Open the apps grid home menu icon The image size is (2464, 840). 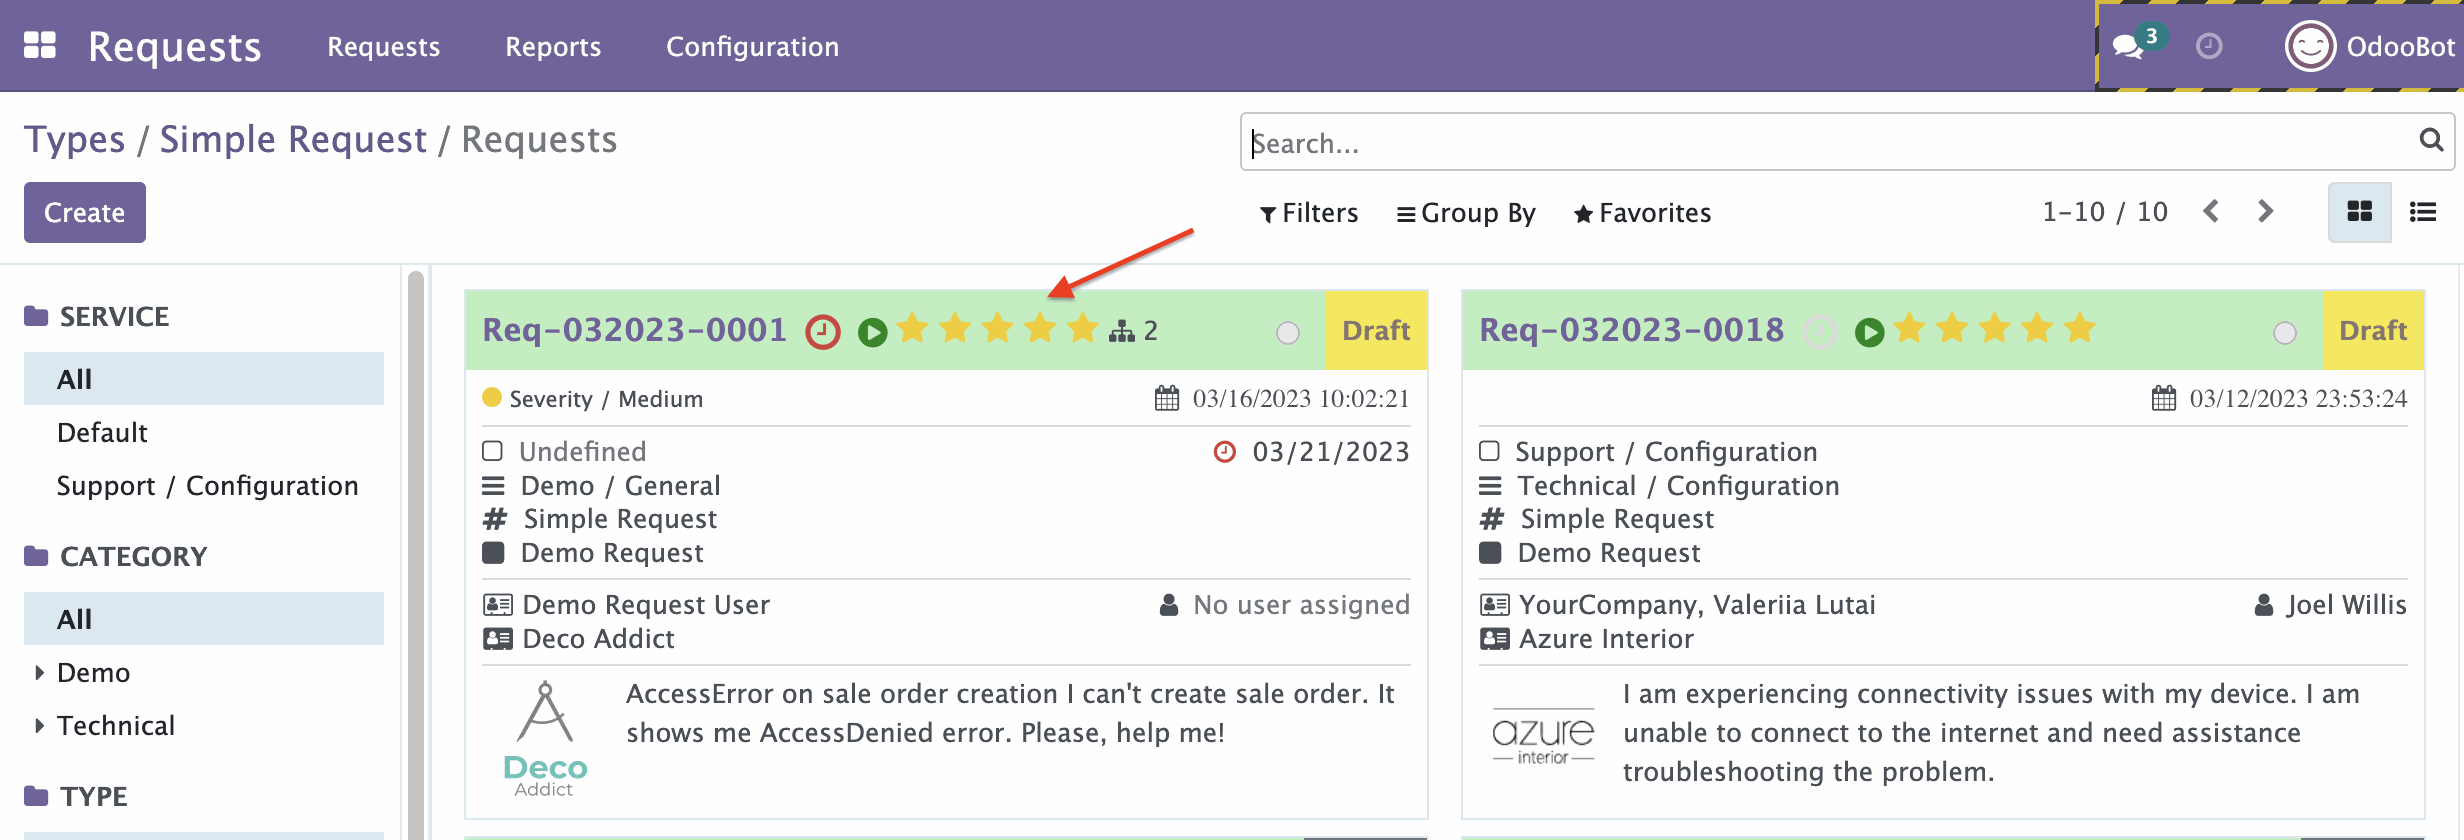[x=40, y=46]
